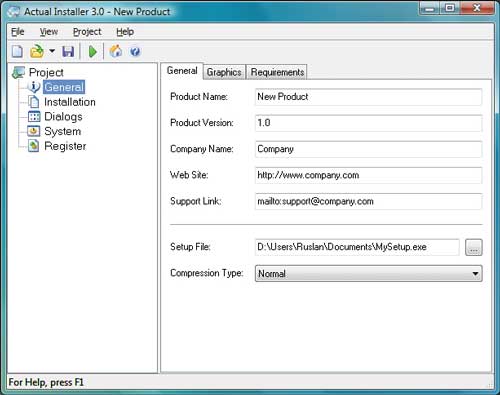
Task: Select Register in the project tree
Action: pyautogui.click(x=65, y=146)
